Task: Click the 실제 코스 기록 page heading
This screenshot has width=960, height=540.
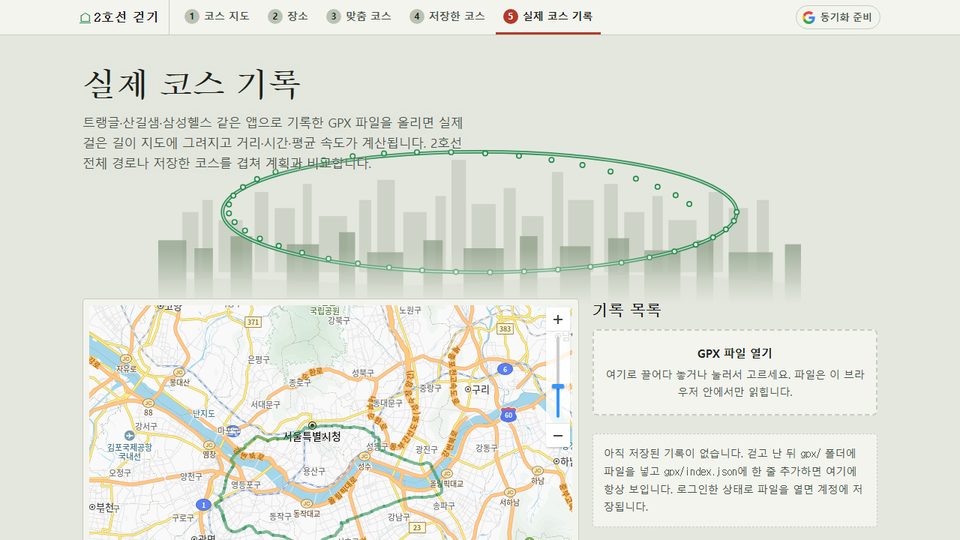Action: pyautogui.click(x=192, y=84)
